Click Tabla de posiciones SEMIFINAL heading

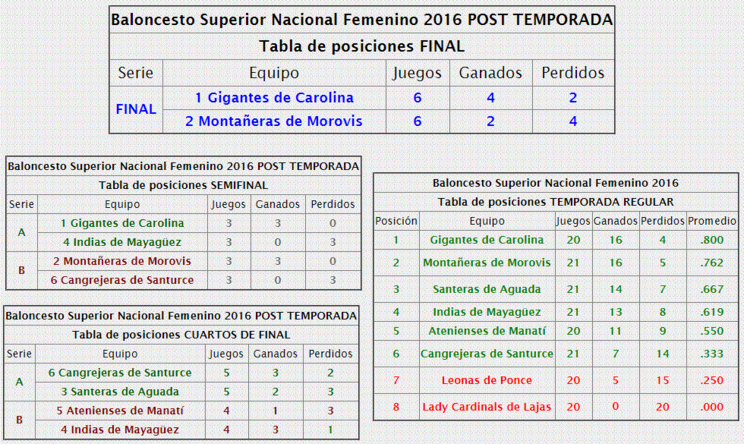coord(183,185)
